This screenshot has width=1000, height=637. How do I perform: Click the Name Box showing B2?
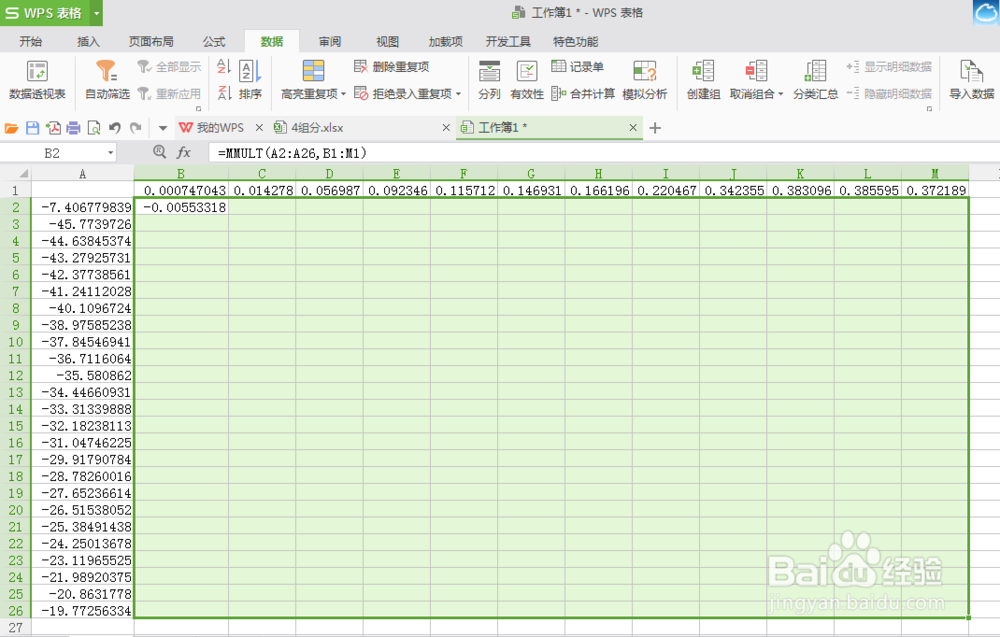click(x=52, y=153)
